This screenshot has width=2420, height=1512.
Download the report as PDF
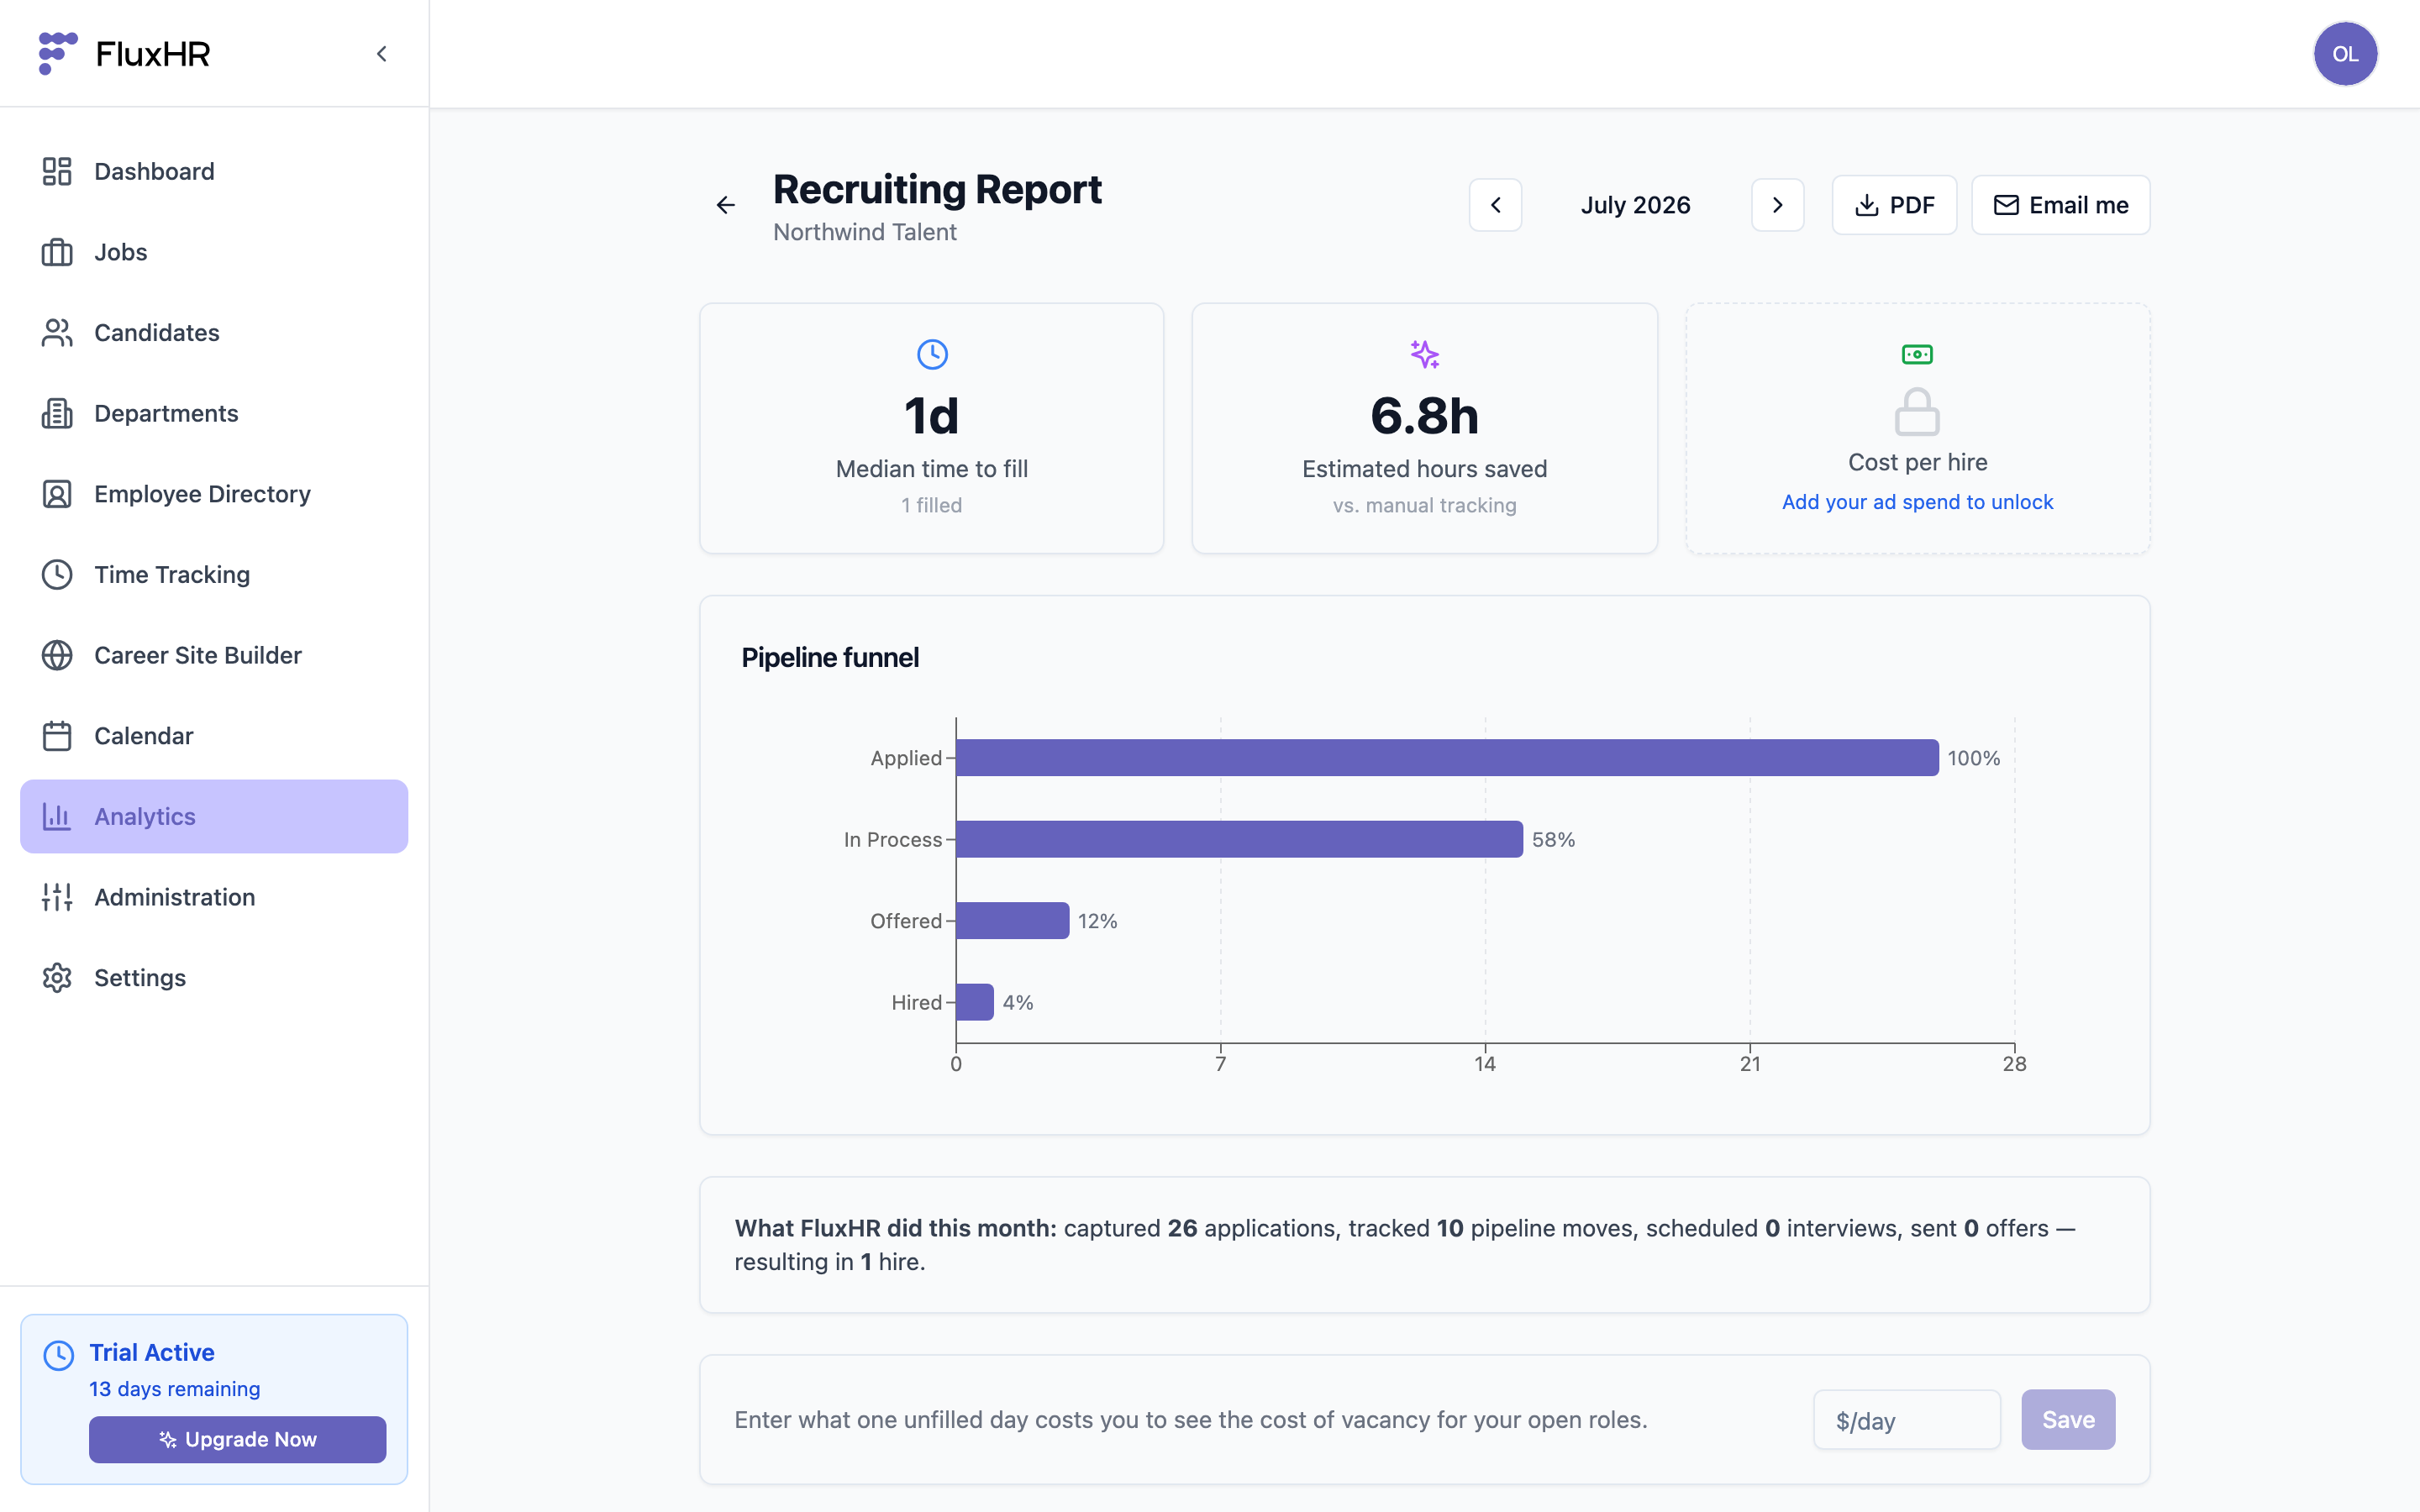click(x=1894, y=205)
